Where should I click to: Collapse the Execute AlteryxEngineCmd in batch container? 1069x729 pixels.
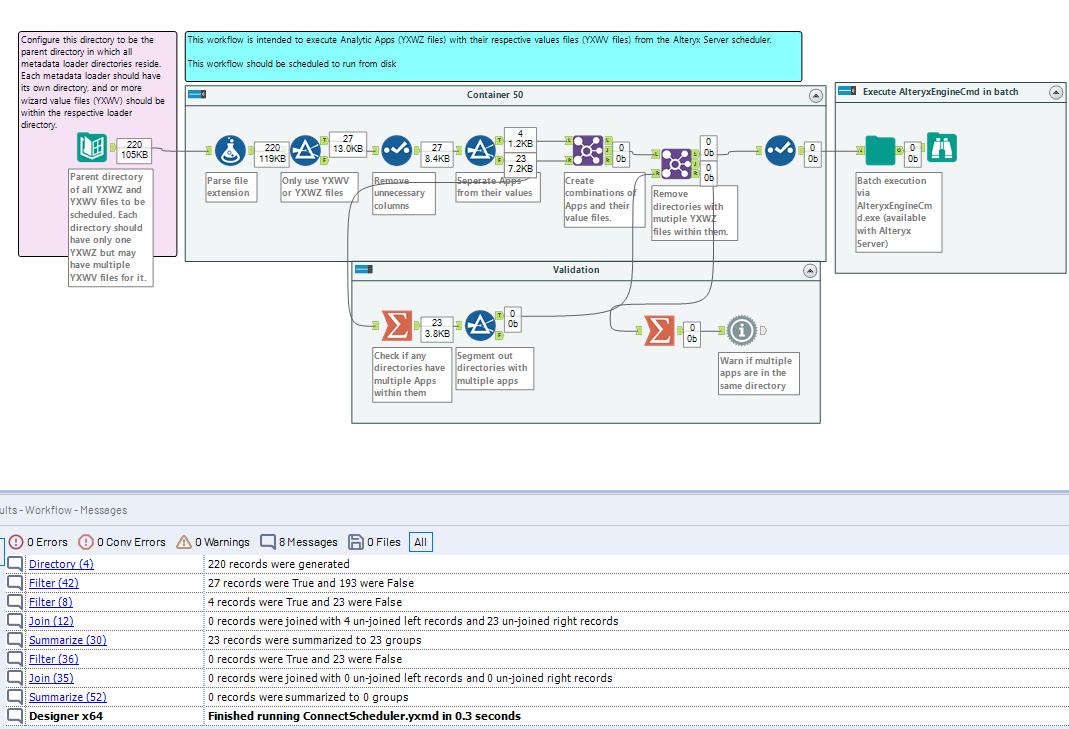tap(1055, 91)
